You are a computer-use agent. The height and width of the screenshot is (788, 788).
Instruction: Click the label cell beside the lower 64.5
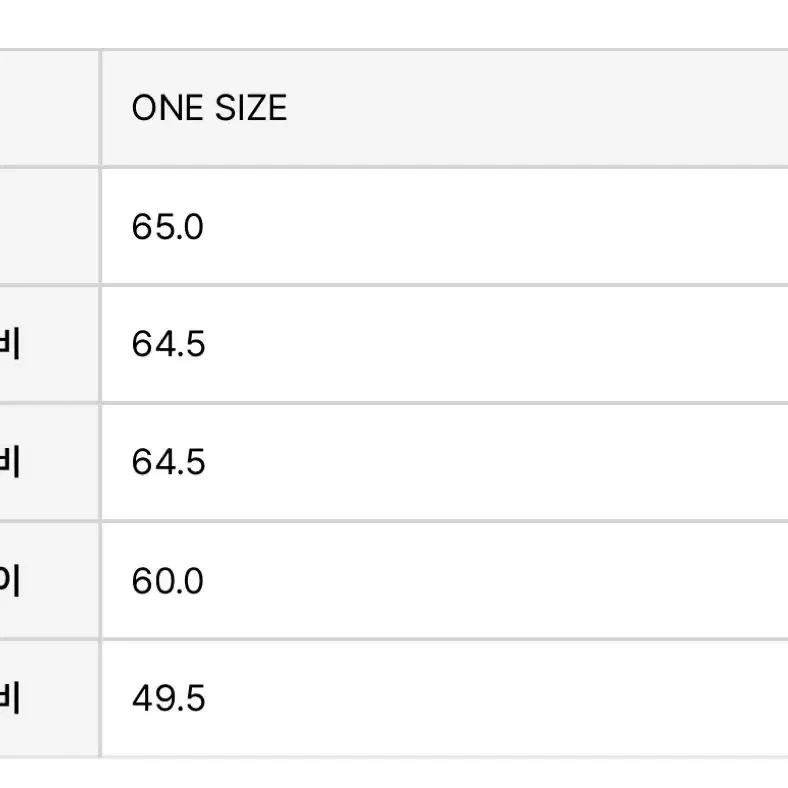click(49, 462)
